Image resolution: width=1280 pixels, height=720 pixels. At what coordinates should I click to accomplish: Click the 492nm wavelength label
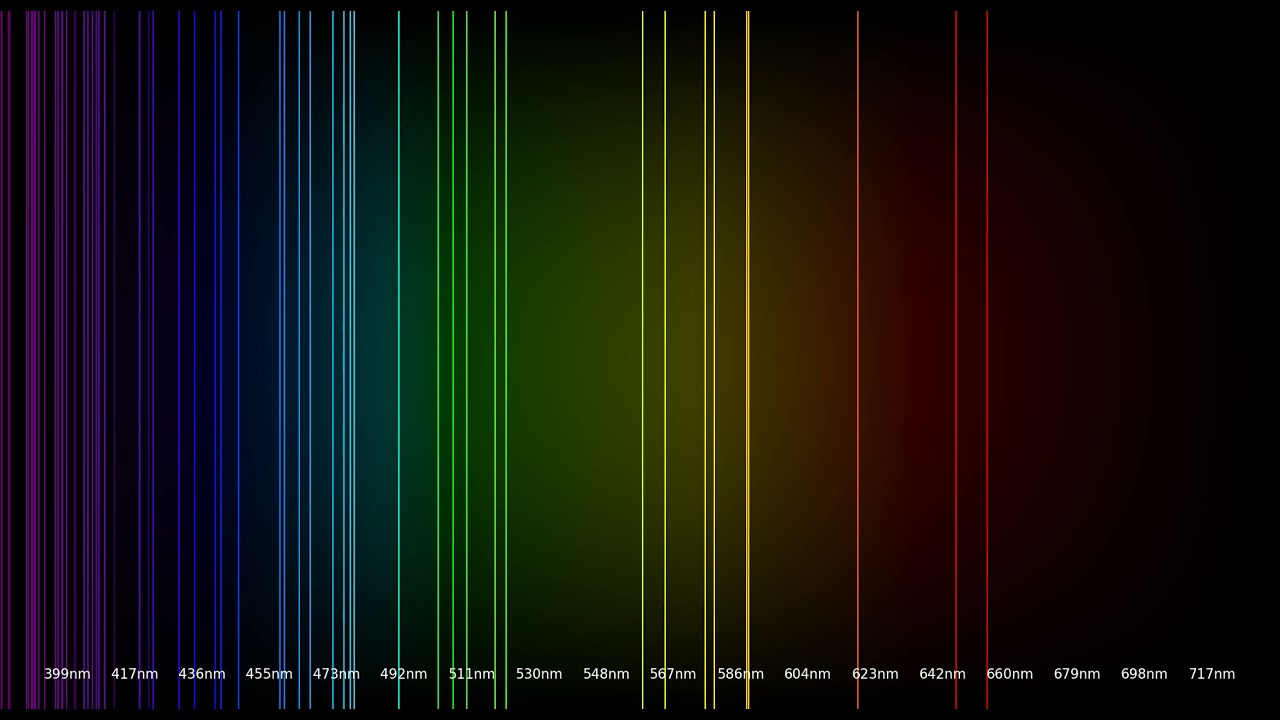coord(403,674)
